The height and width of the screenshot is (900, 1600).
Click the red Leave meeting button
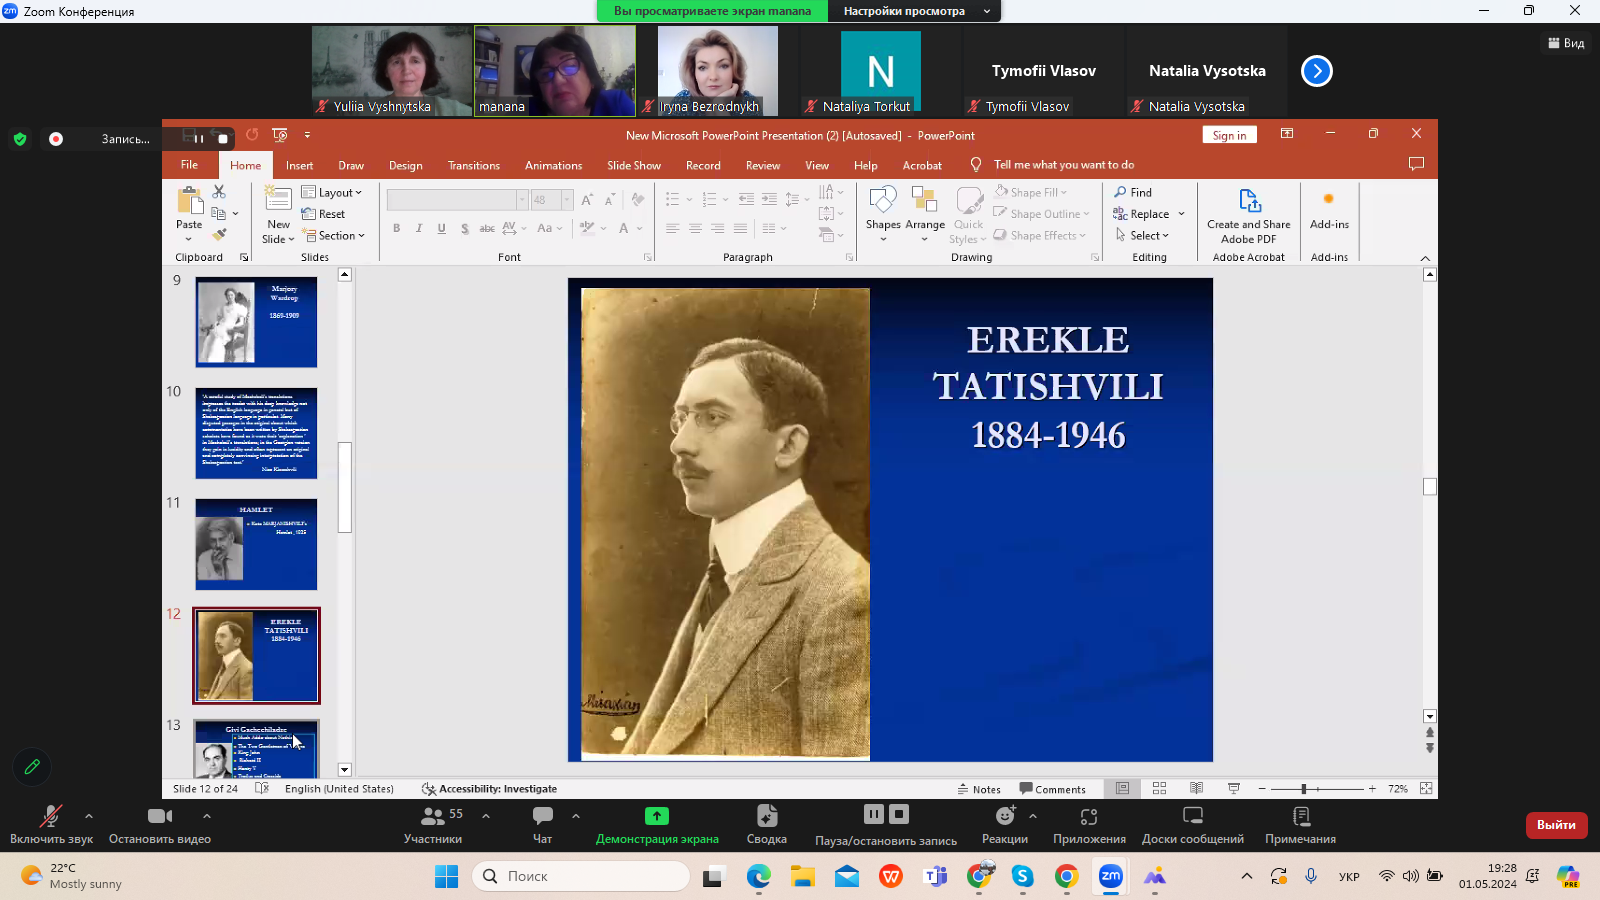pyautogui.click(x=1555, y=825)
